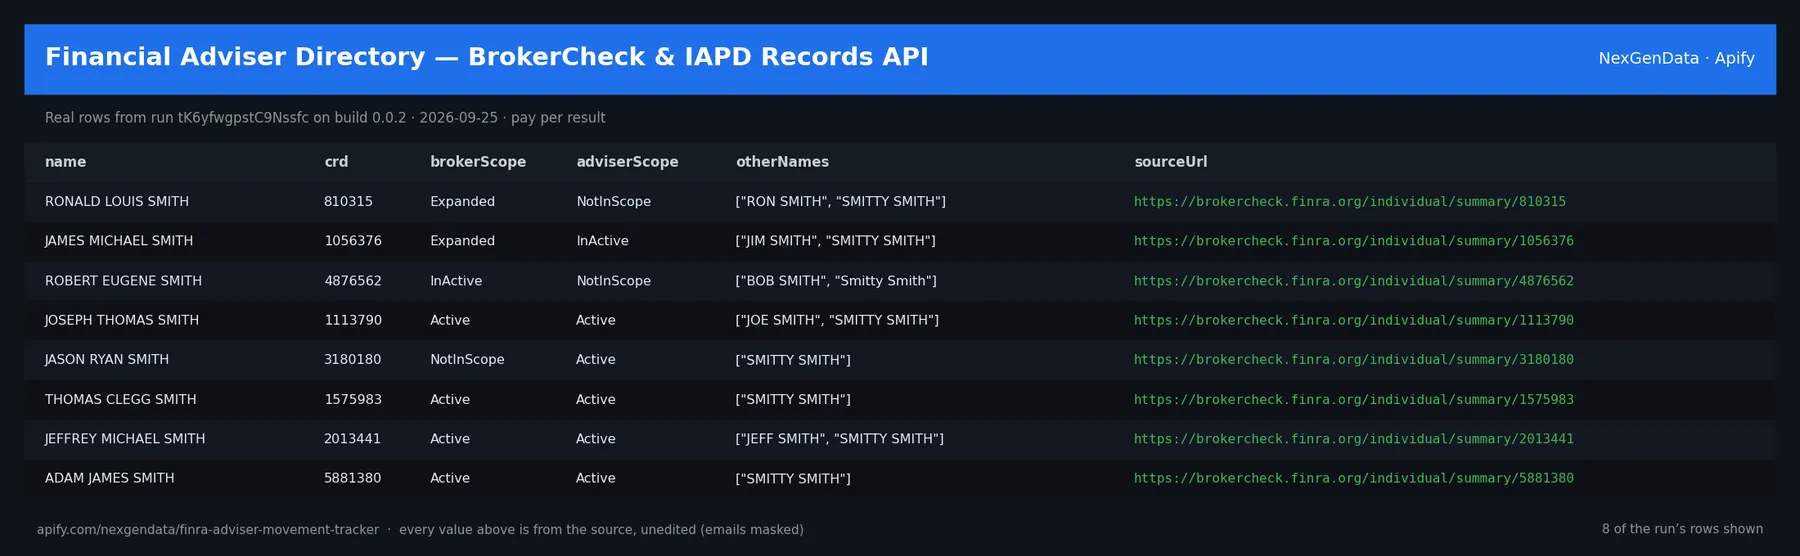Click otherNames cell containing "JIM SMITH"
1800x556 pixels.
coord(836,241)
